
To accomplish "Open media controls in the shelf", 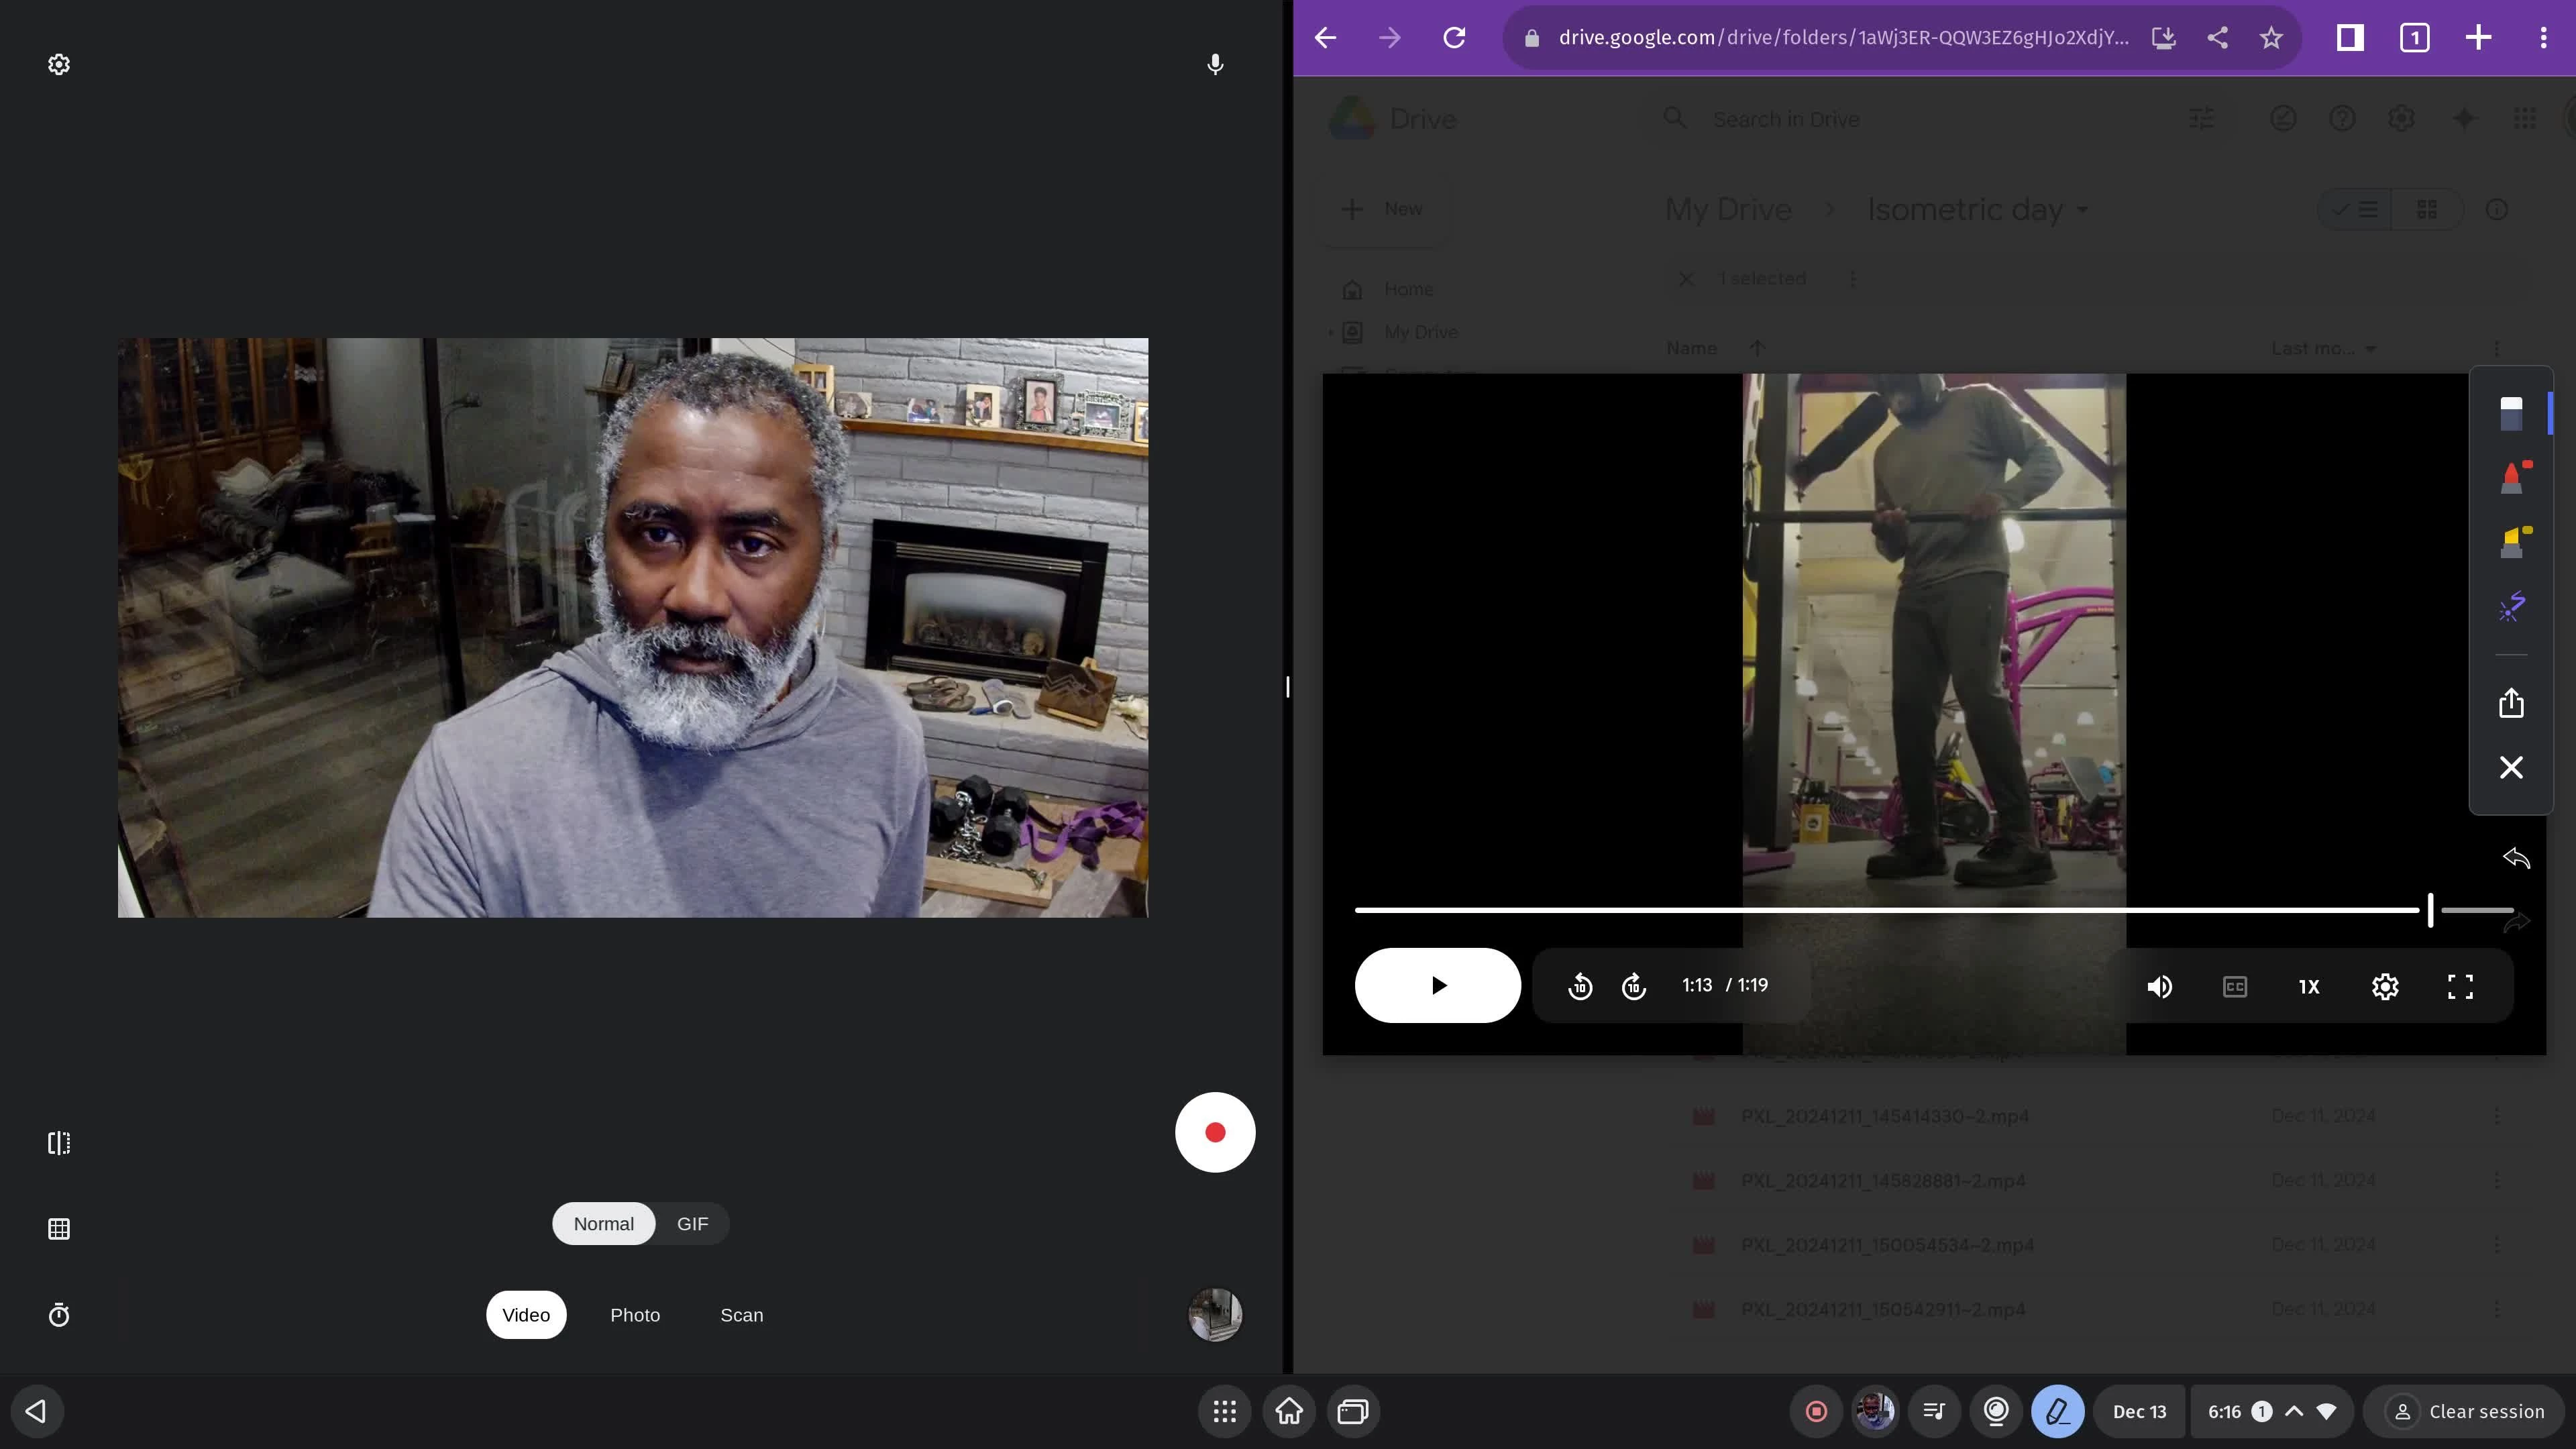I will (1934, 1411).
